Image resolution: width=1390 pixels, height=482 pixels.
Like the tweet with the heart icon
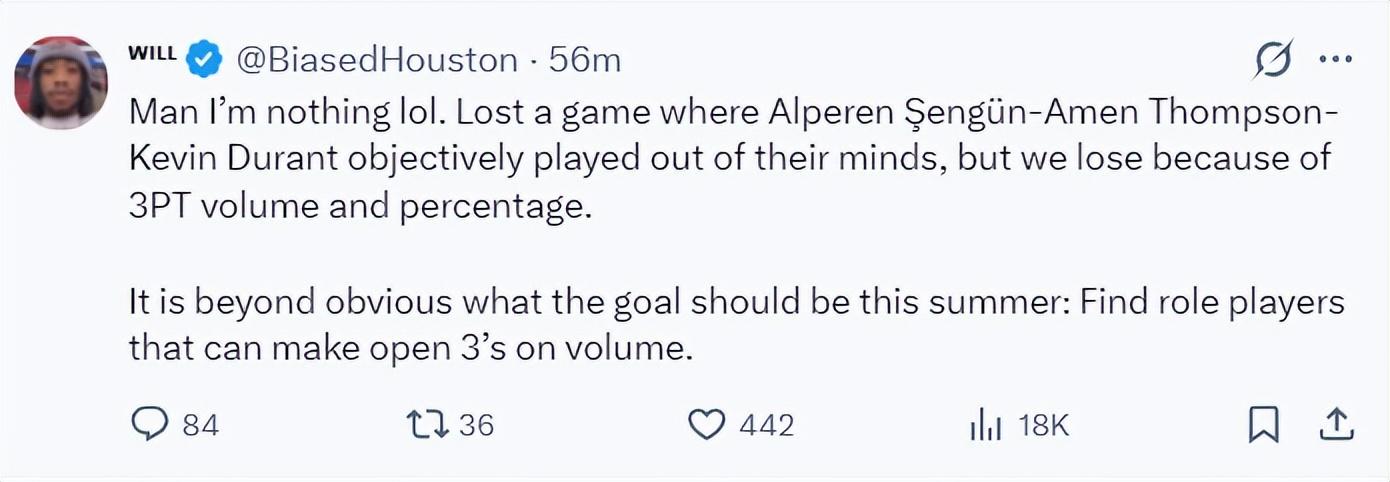tap(707, 425)
